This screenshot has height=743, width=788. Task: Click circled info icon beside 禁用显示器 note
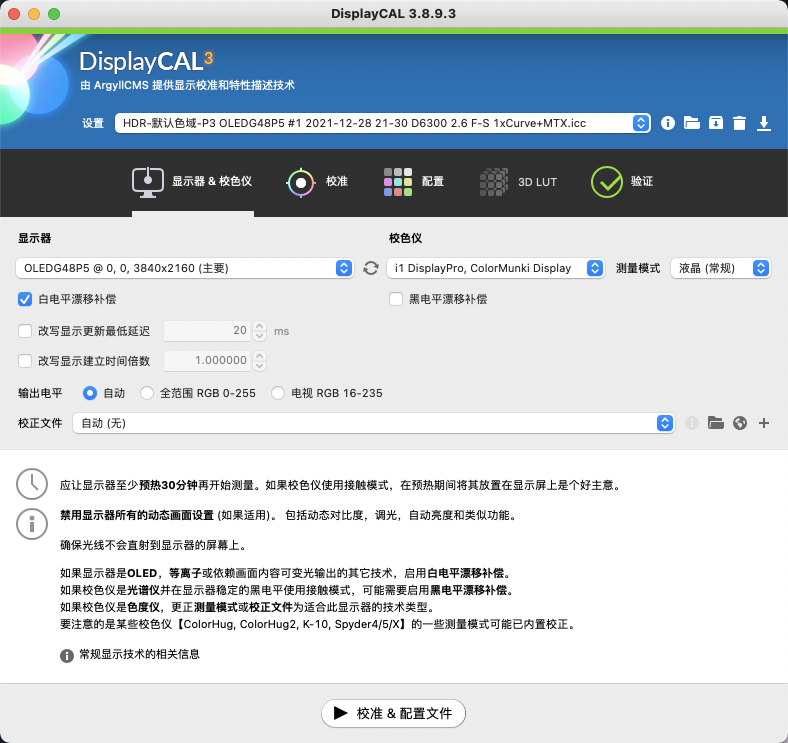(x=32, y=524)
